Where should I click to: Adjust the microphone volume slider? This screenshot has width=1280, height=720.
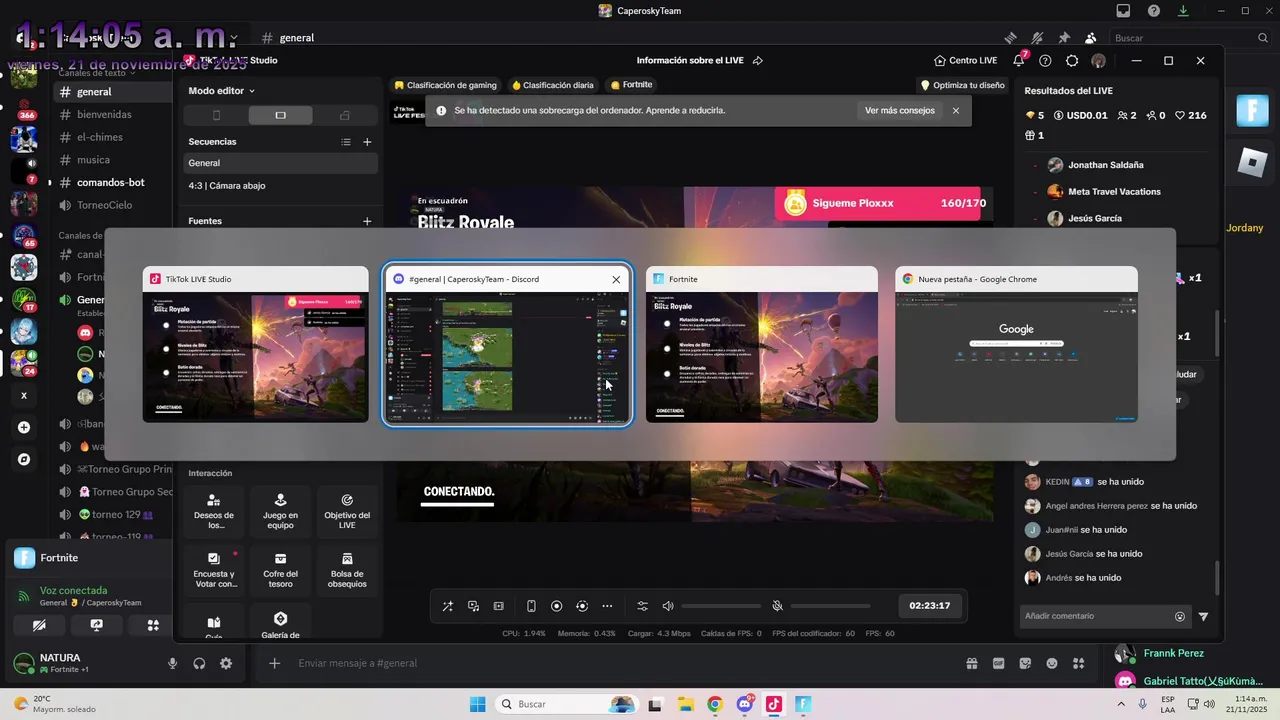point(830,606)
